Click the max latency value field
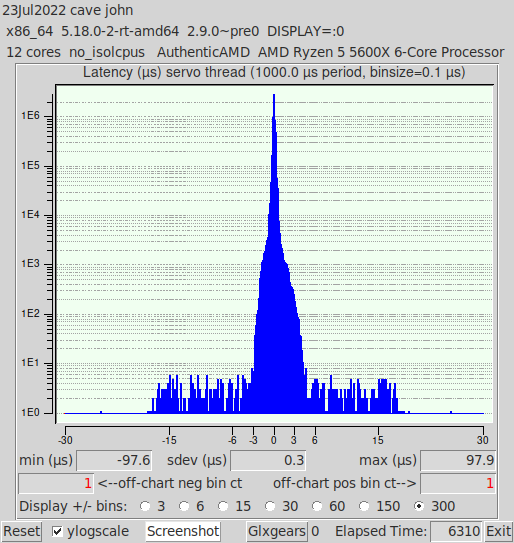This screenshot has width=514, height=543. [458, 461]
